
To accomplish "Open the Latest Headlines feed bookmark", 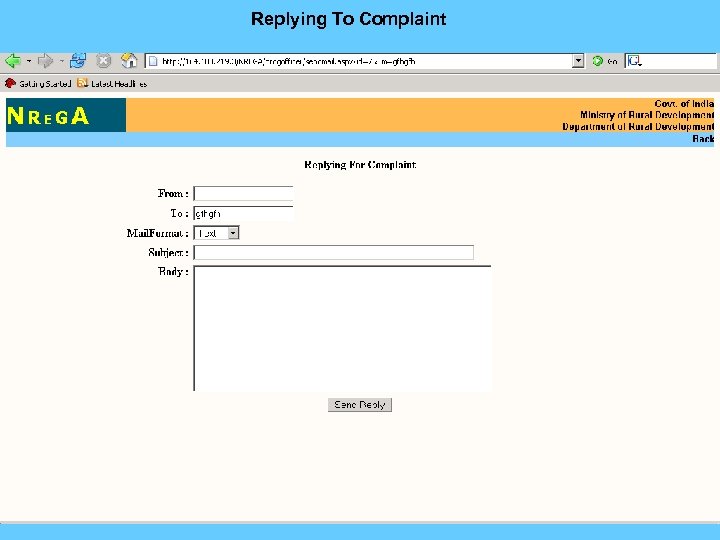I will (112, 84).
